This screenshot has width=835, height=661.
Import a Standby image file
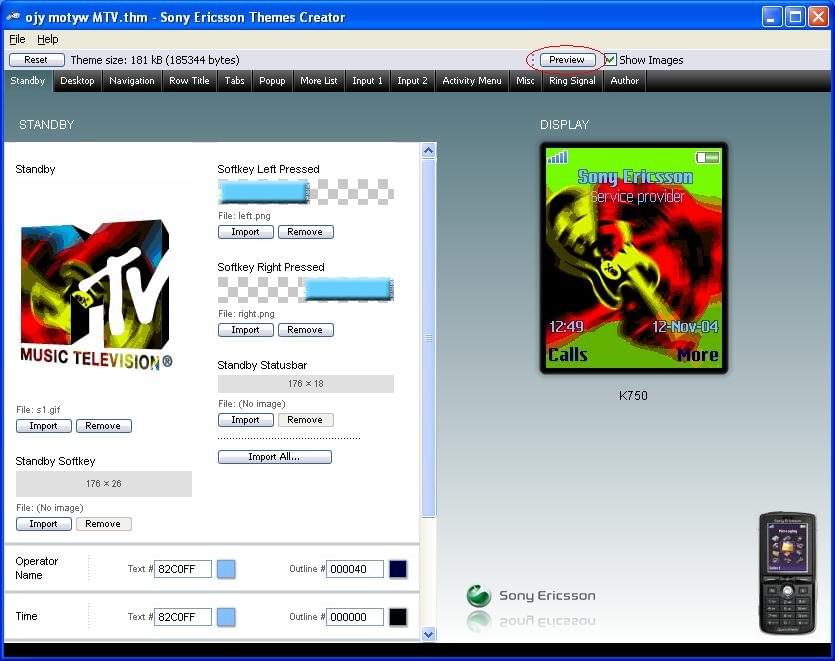point(44,426)
